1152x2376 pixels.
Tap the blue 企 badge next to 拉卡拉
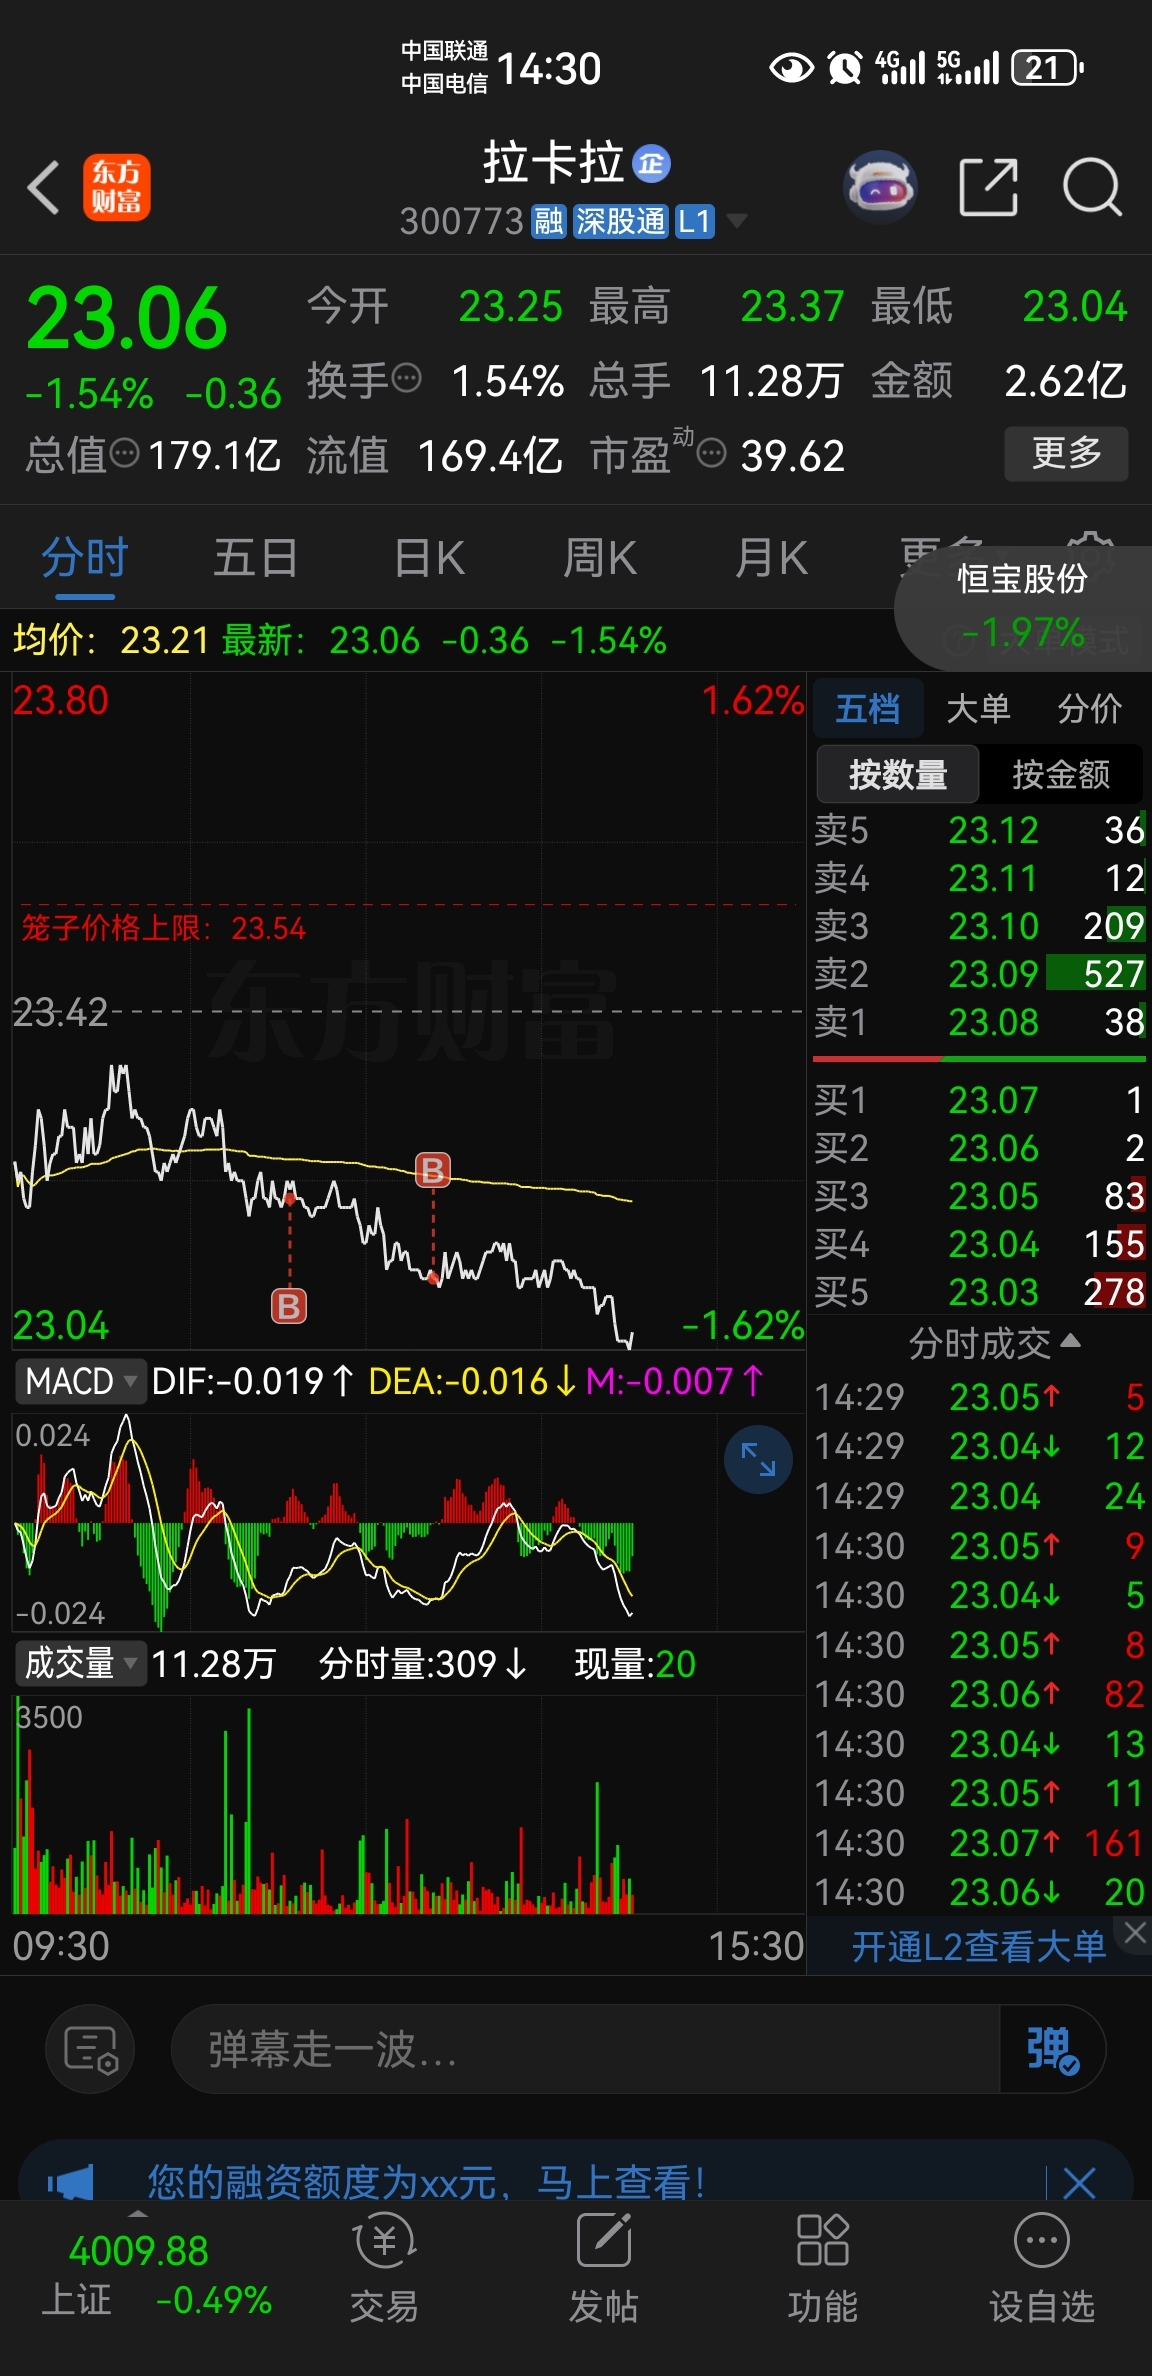coord(652,164)
